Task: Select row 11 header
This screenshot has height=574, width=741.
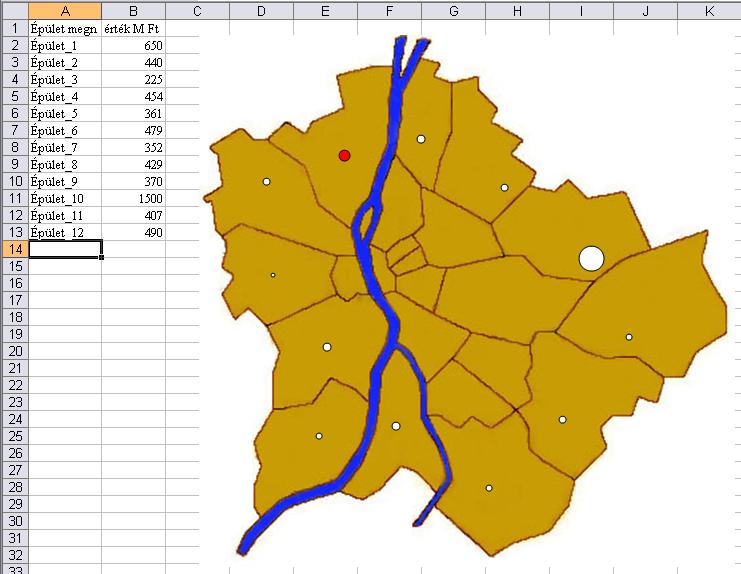Action: [14, 198]
